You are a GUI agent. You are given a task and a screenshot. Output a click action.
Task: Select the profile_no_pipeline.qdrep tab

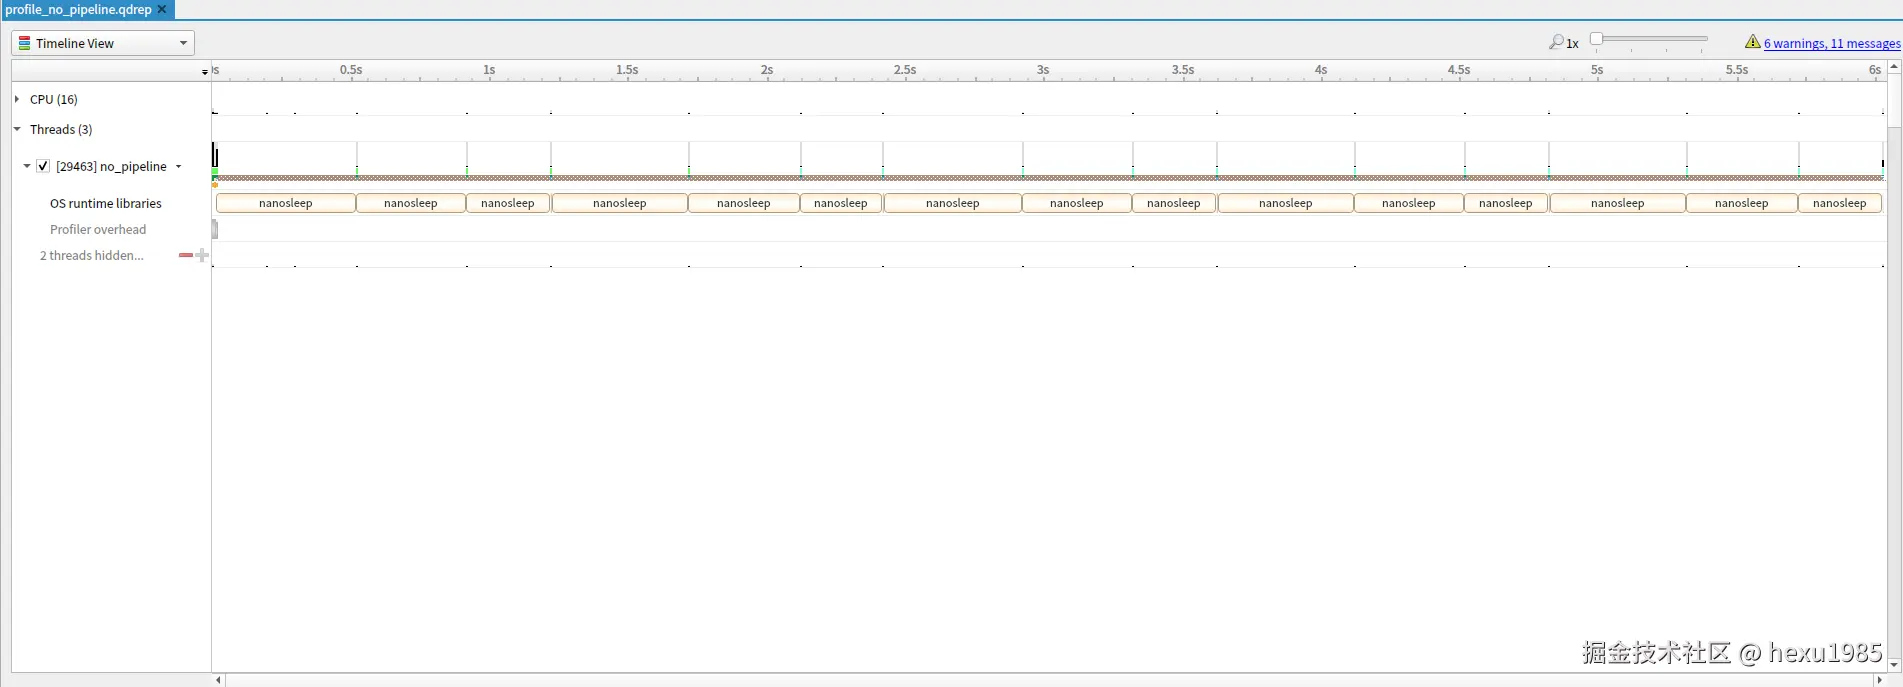(78, 9)
